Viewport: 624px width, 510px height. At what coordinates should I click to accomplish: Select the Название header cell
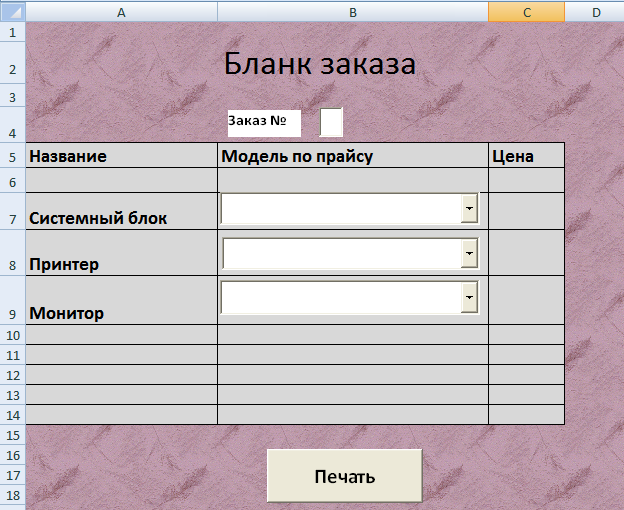click(x=122, y=156)
